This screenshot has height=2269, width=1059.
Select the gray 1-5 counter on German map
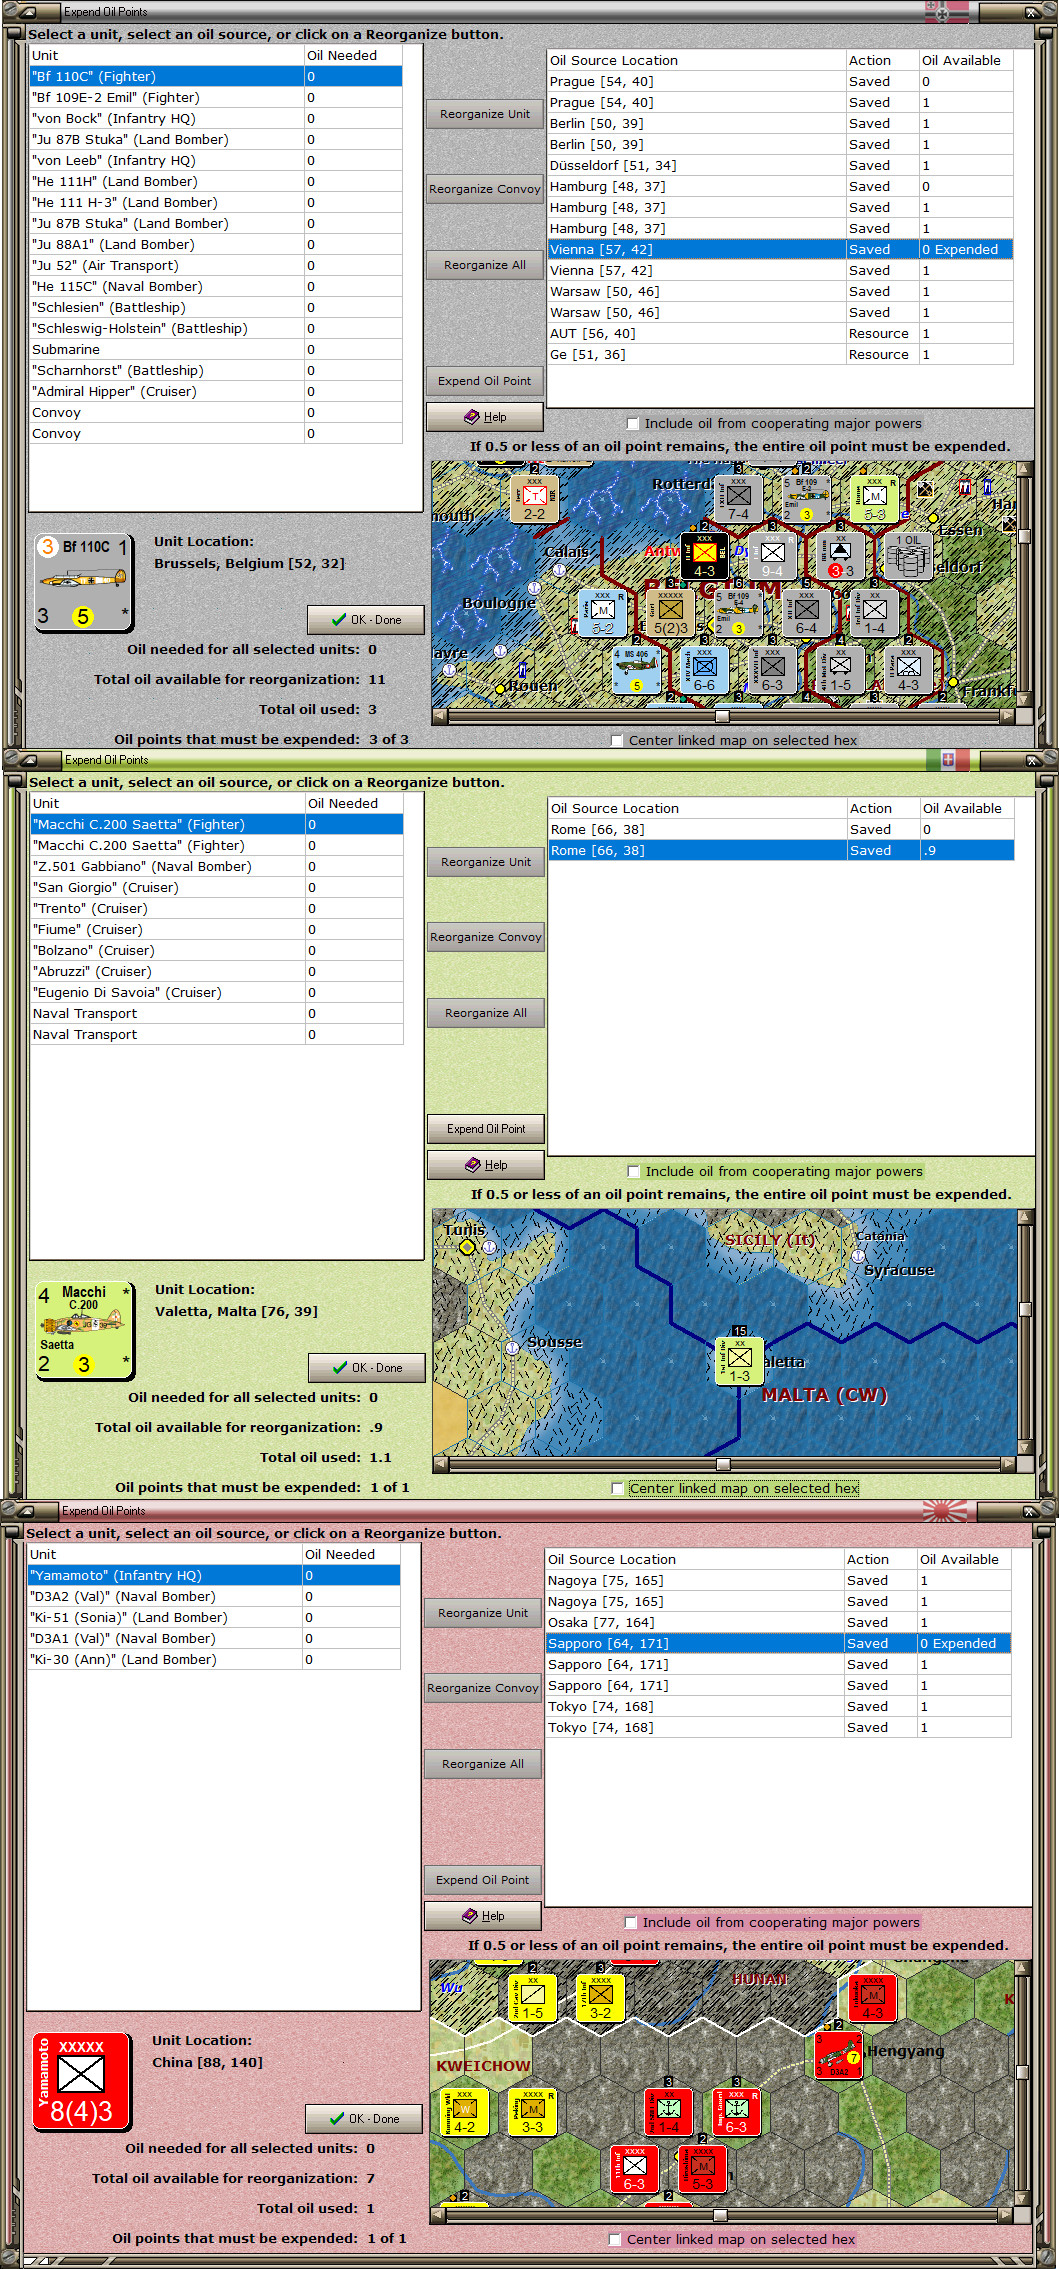coord(840,671)
